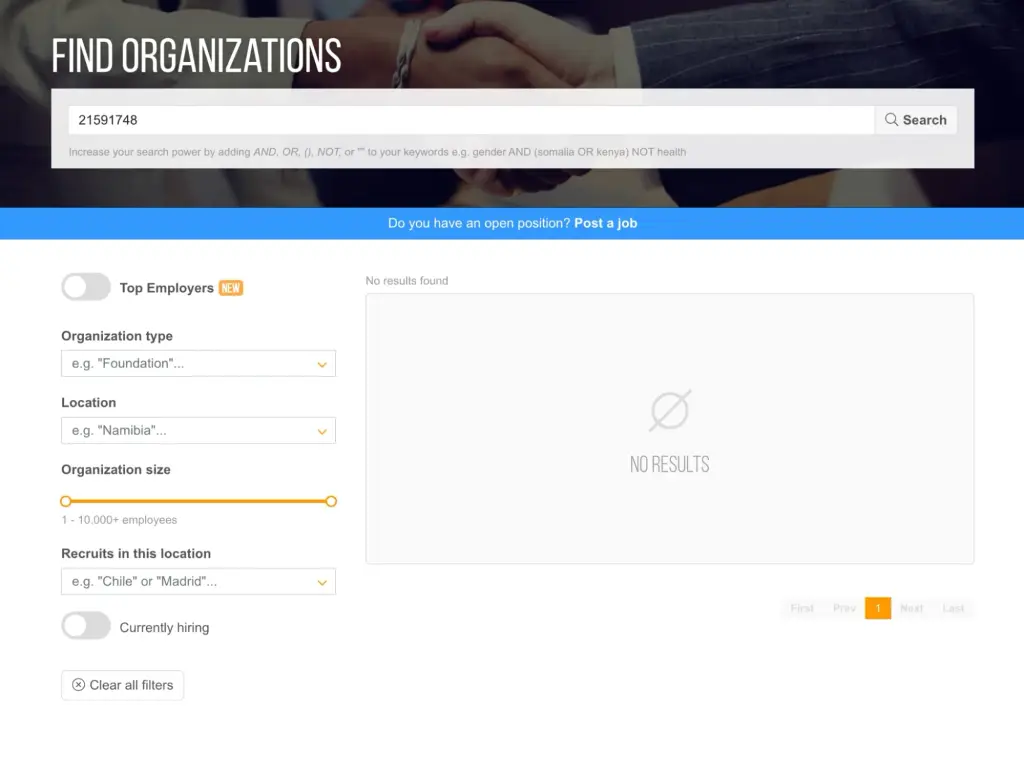Click the "1 - 10,000+ employees" range text
The height and width of the screenshot is (768, 1024).
(120, 520)
